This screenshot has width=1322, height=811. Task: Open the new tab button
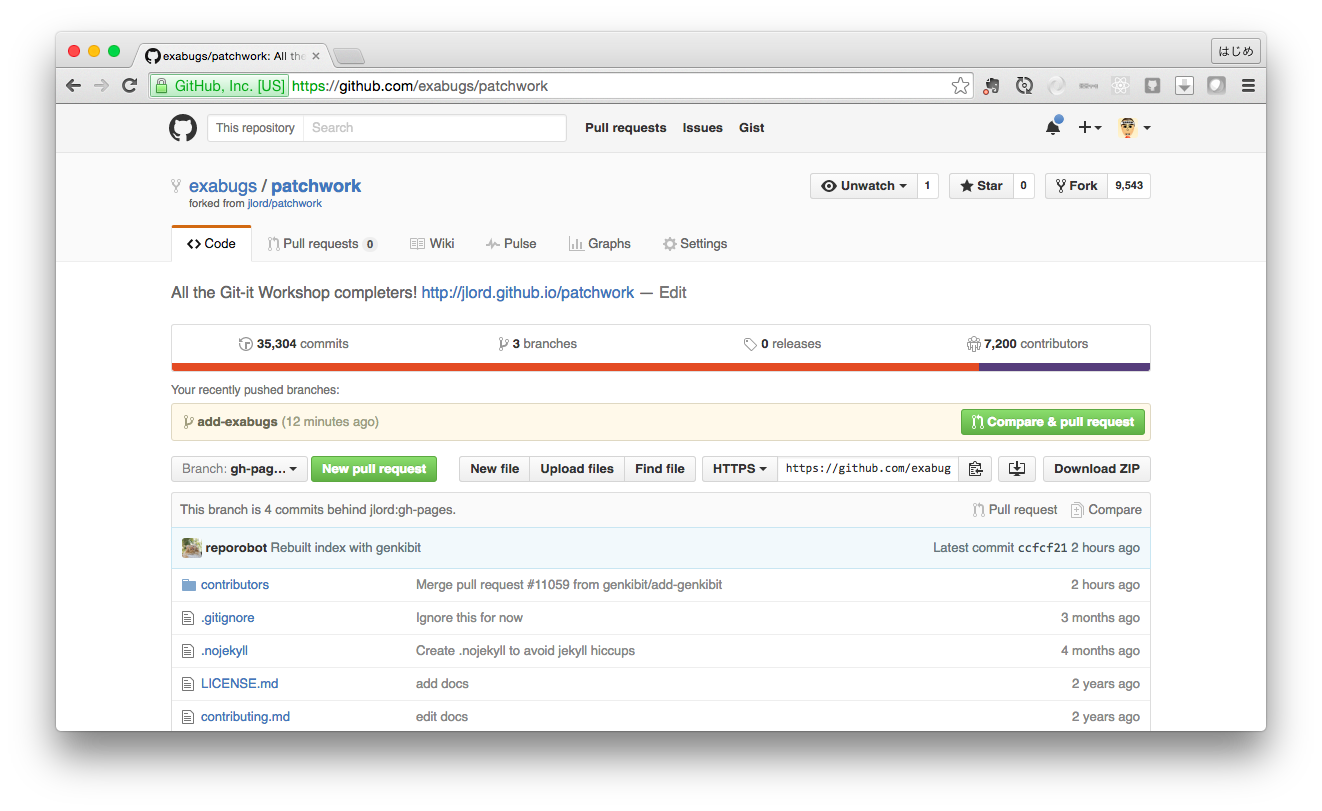pyautogui.click(x=349, y=56)
